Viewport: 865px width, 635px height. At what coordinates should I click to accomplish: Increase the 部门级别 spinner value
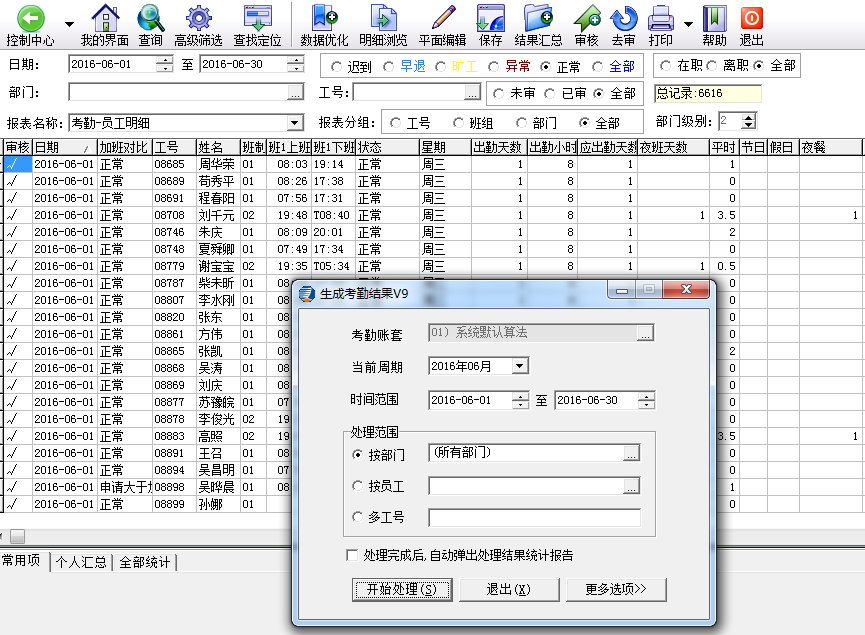pos(750,117)
